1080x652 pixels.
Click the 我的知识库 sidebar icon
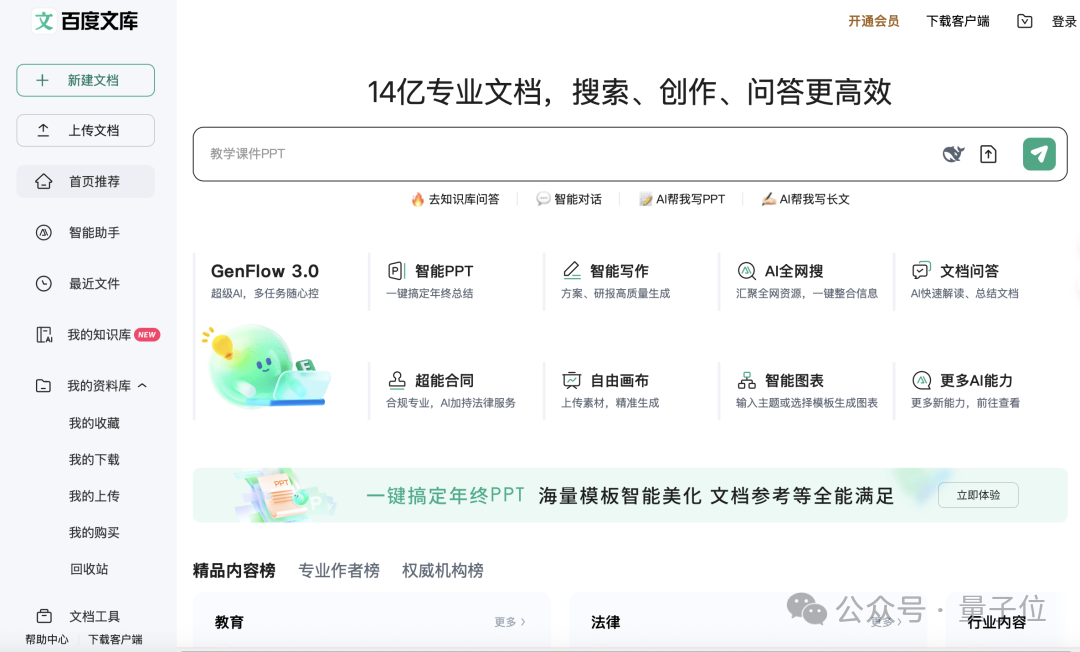pyautogui.click(x=44, y=335)
